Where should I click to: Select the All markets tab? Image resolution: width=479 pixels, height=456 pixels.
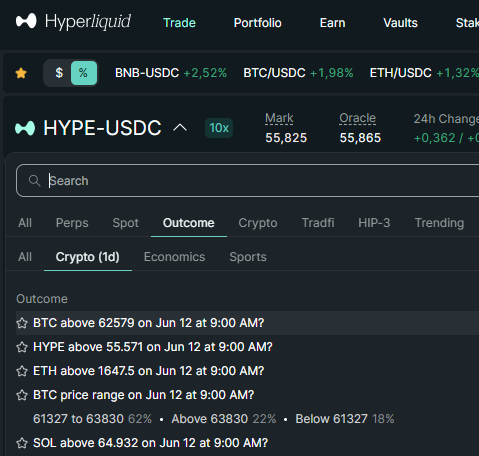[x=25, y=223]
